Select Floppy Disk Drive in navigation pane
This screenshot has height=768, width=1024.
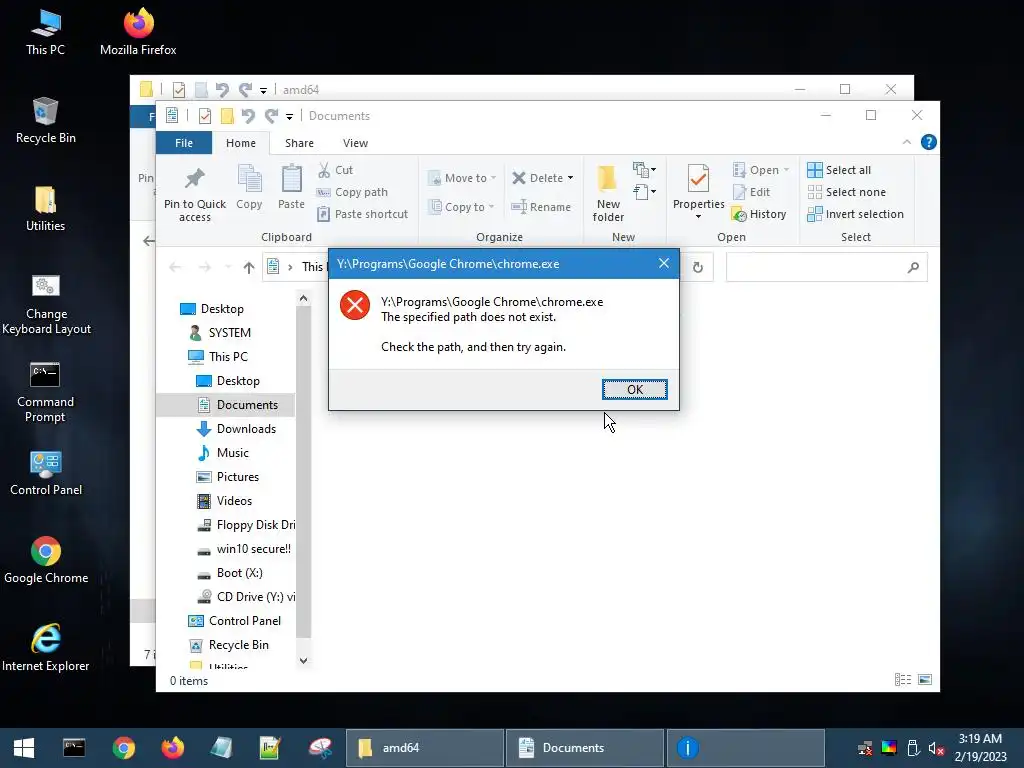pos(246,525)
